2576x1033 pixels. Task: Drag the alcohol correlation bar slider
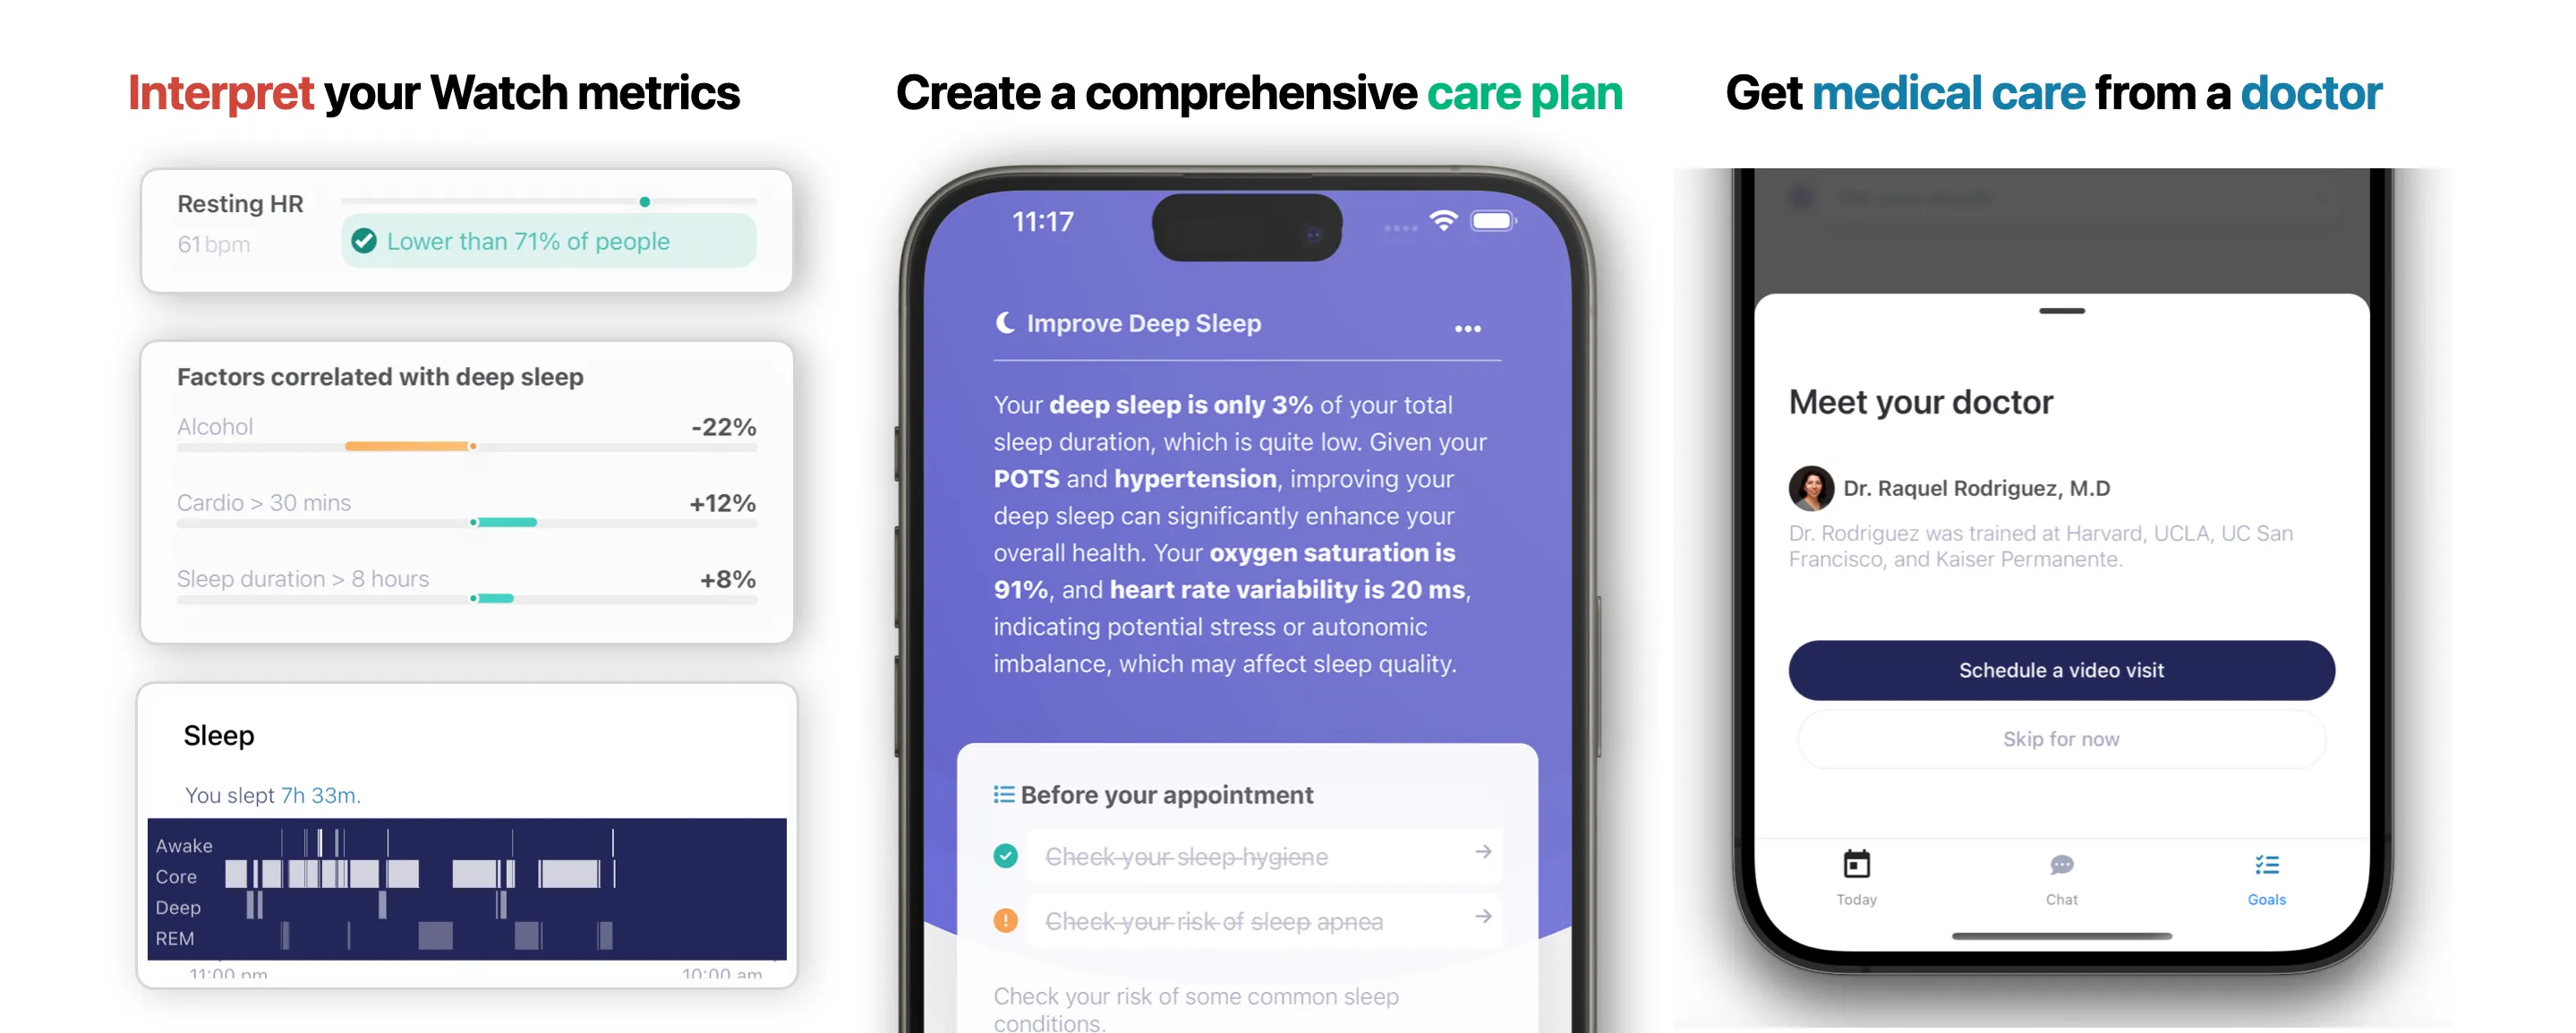point(473,447)
